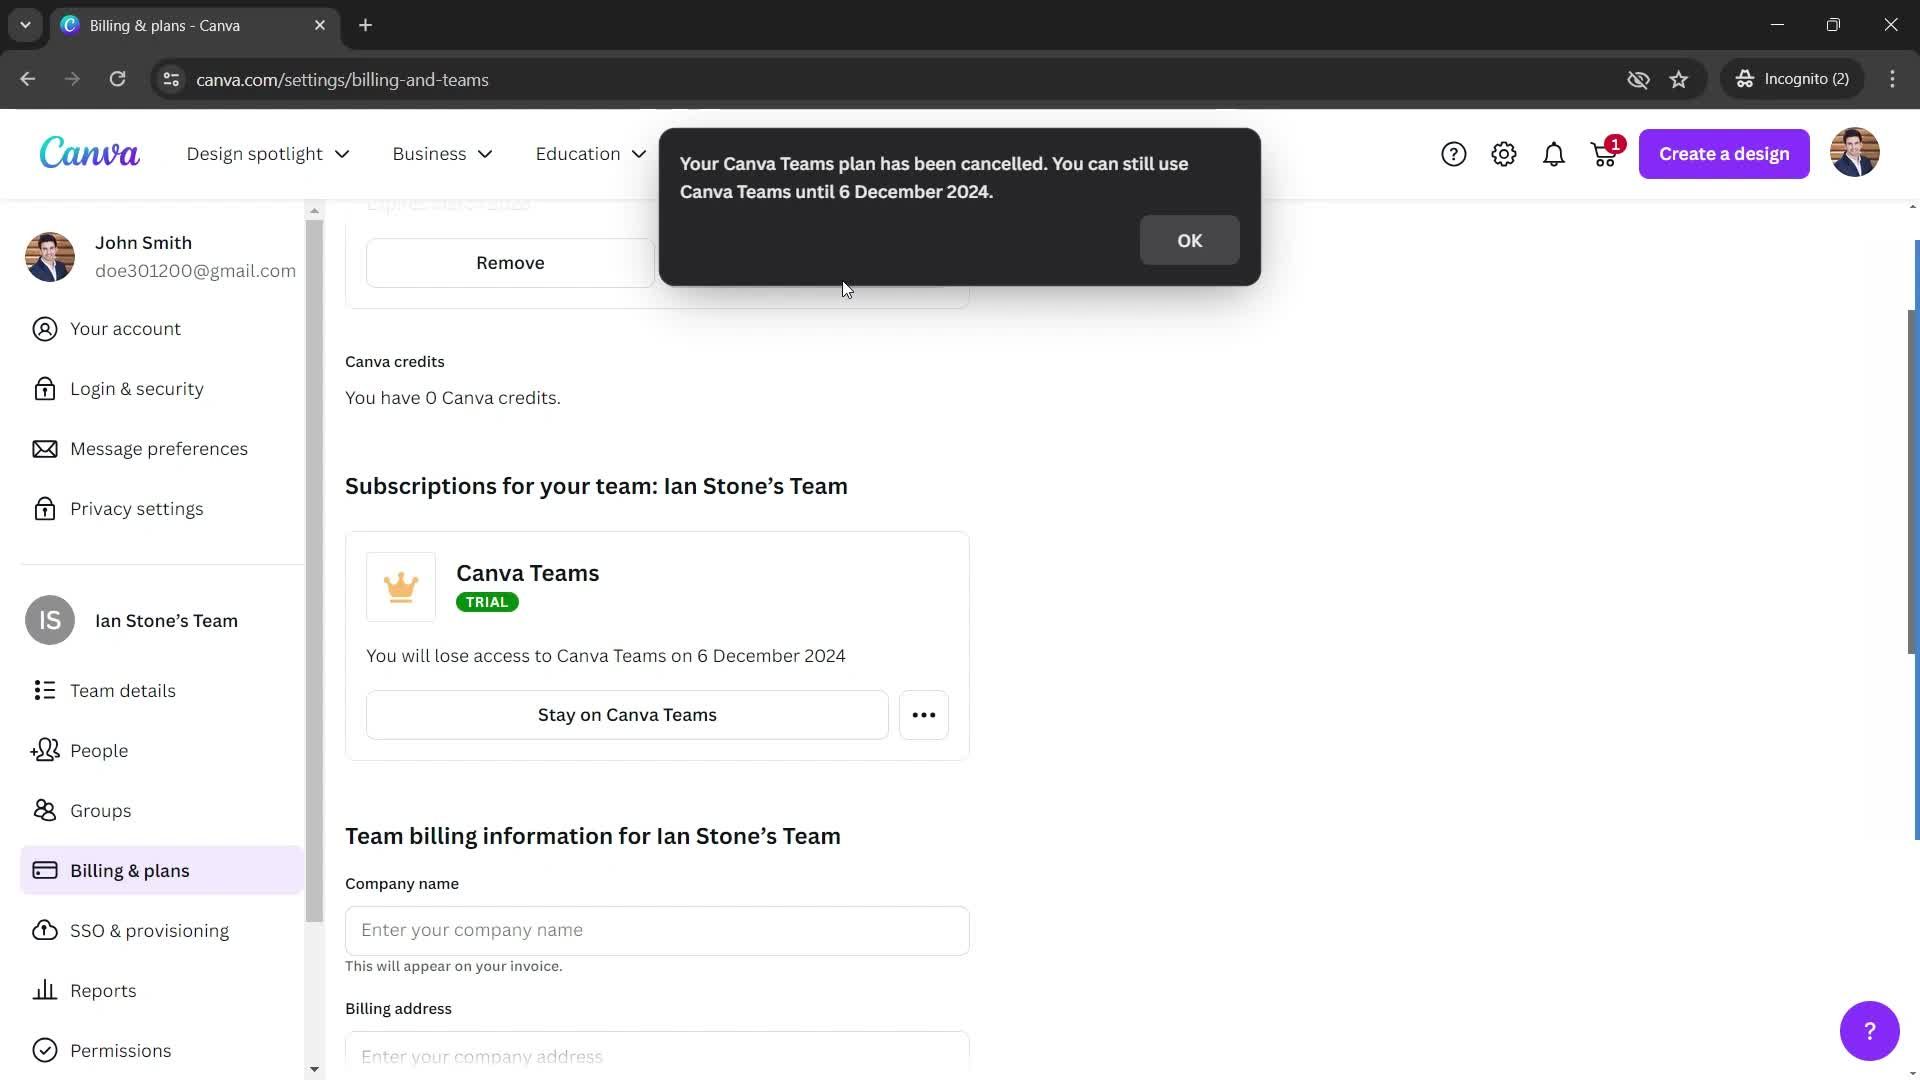1920x1080 pixels.
Task: Open the Groups section
Action: (162, 811)
